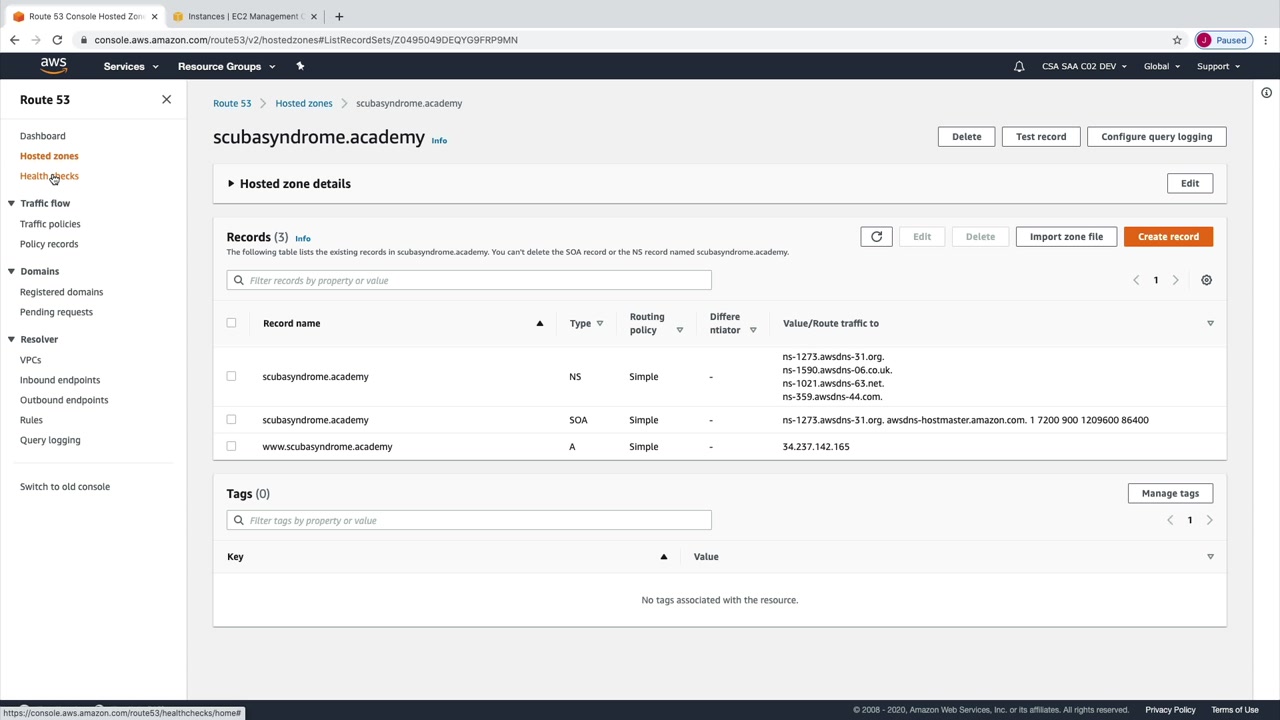Open the info panel icon at right edge
This screenshot has width=1280, height=720.
(x=1266, y=93)
